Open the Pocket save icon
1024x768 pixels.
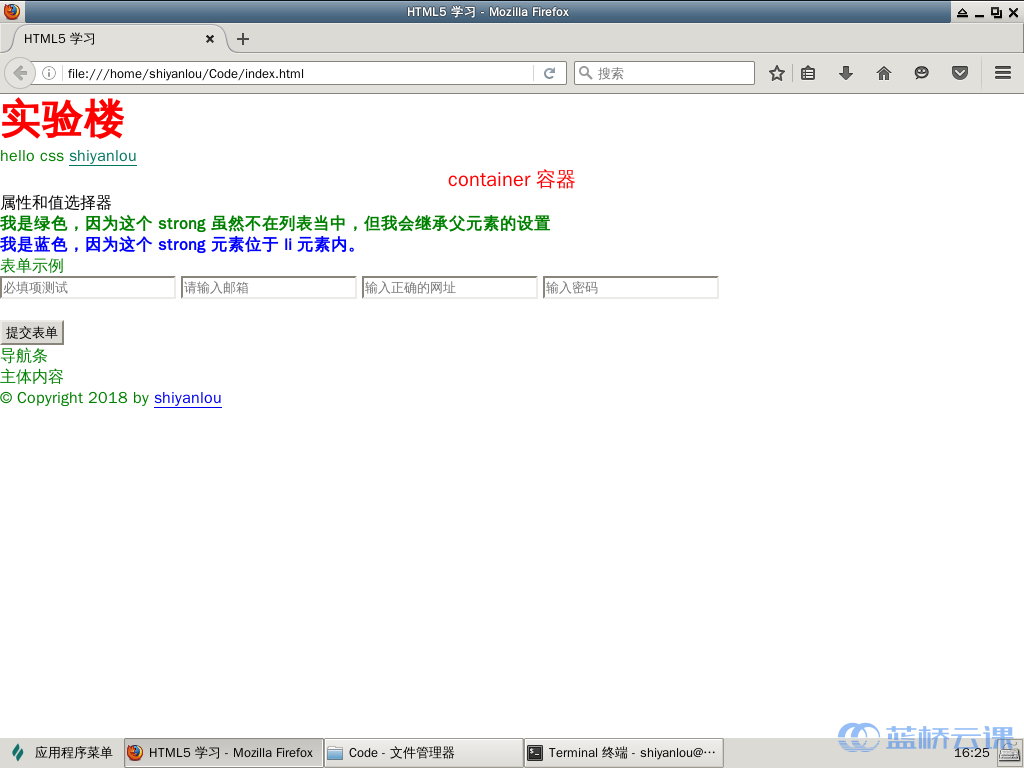click(x=960, y=73)
